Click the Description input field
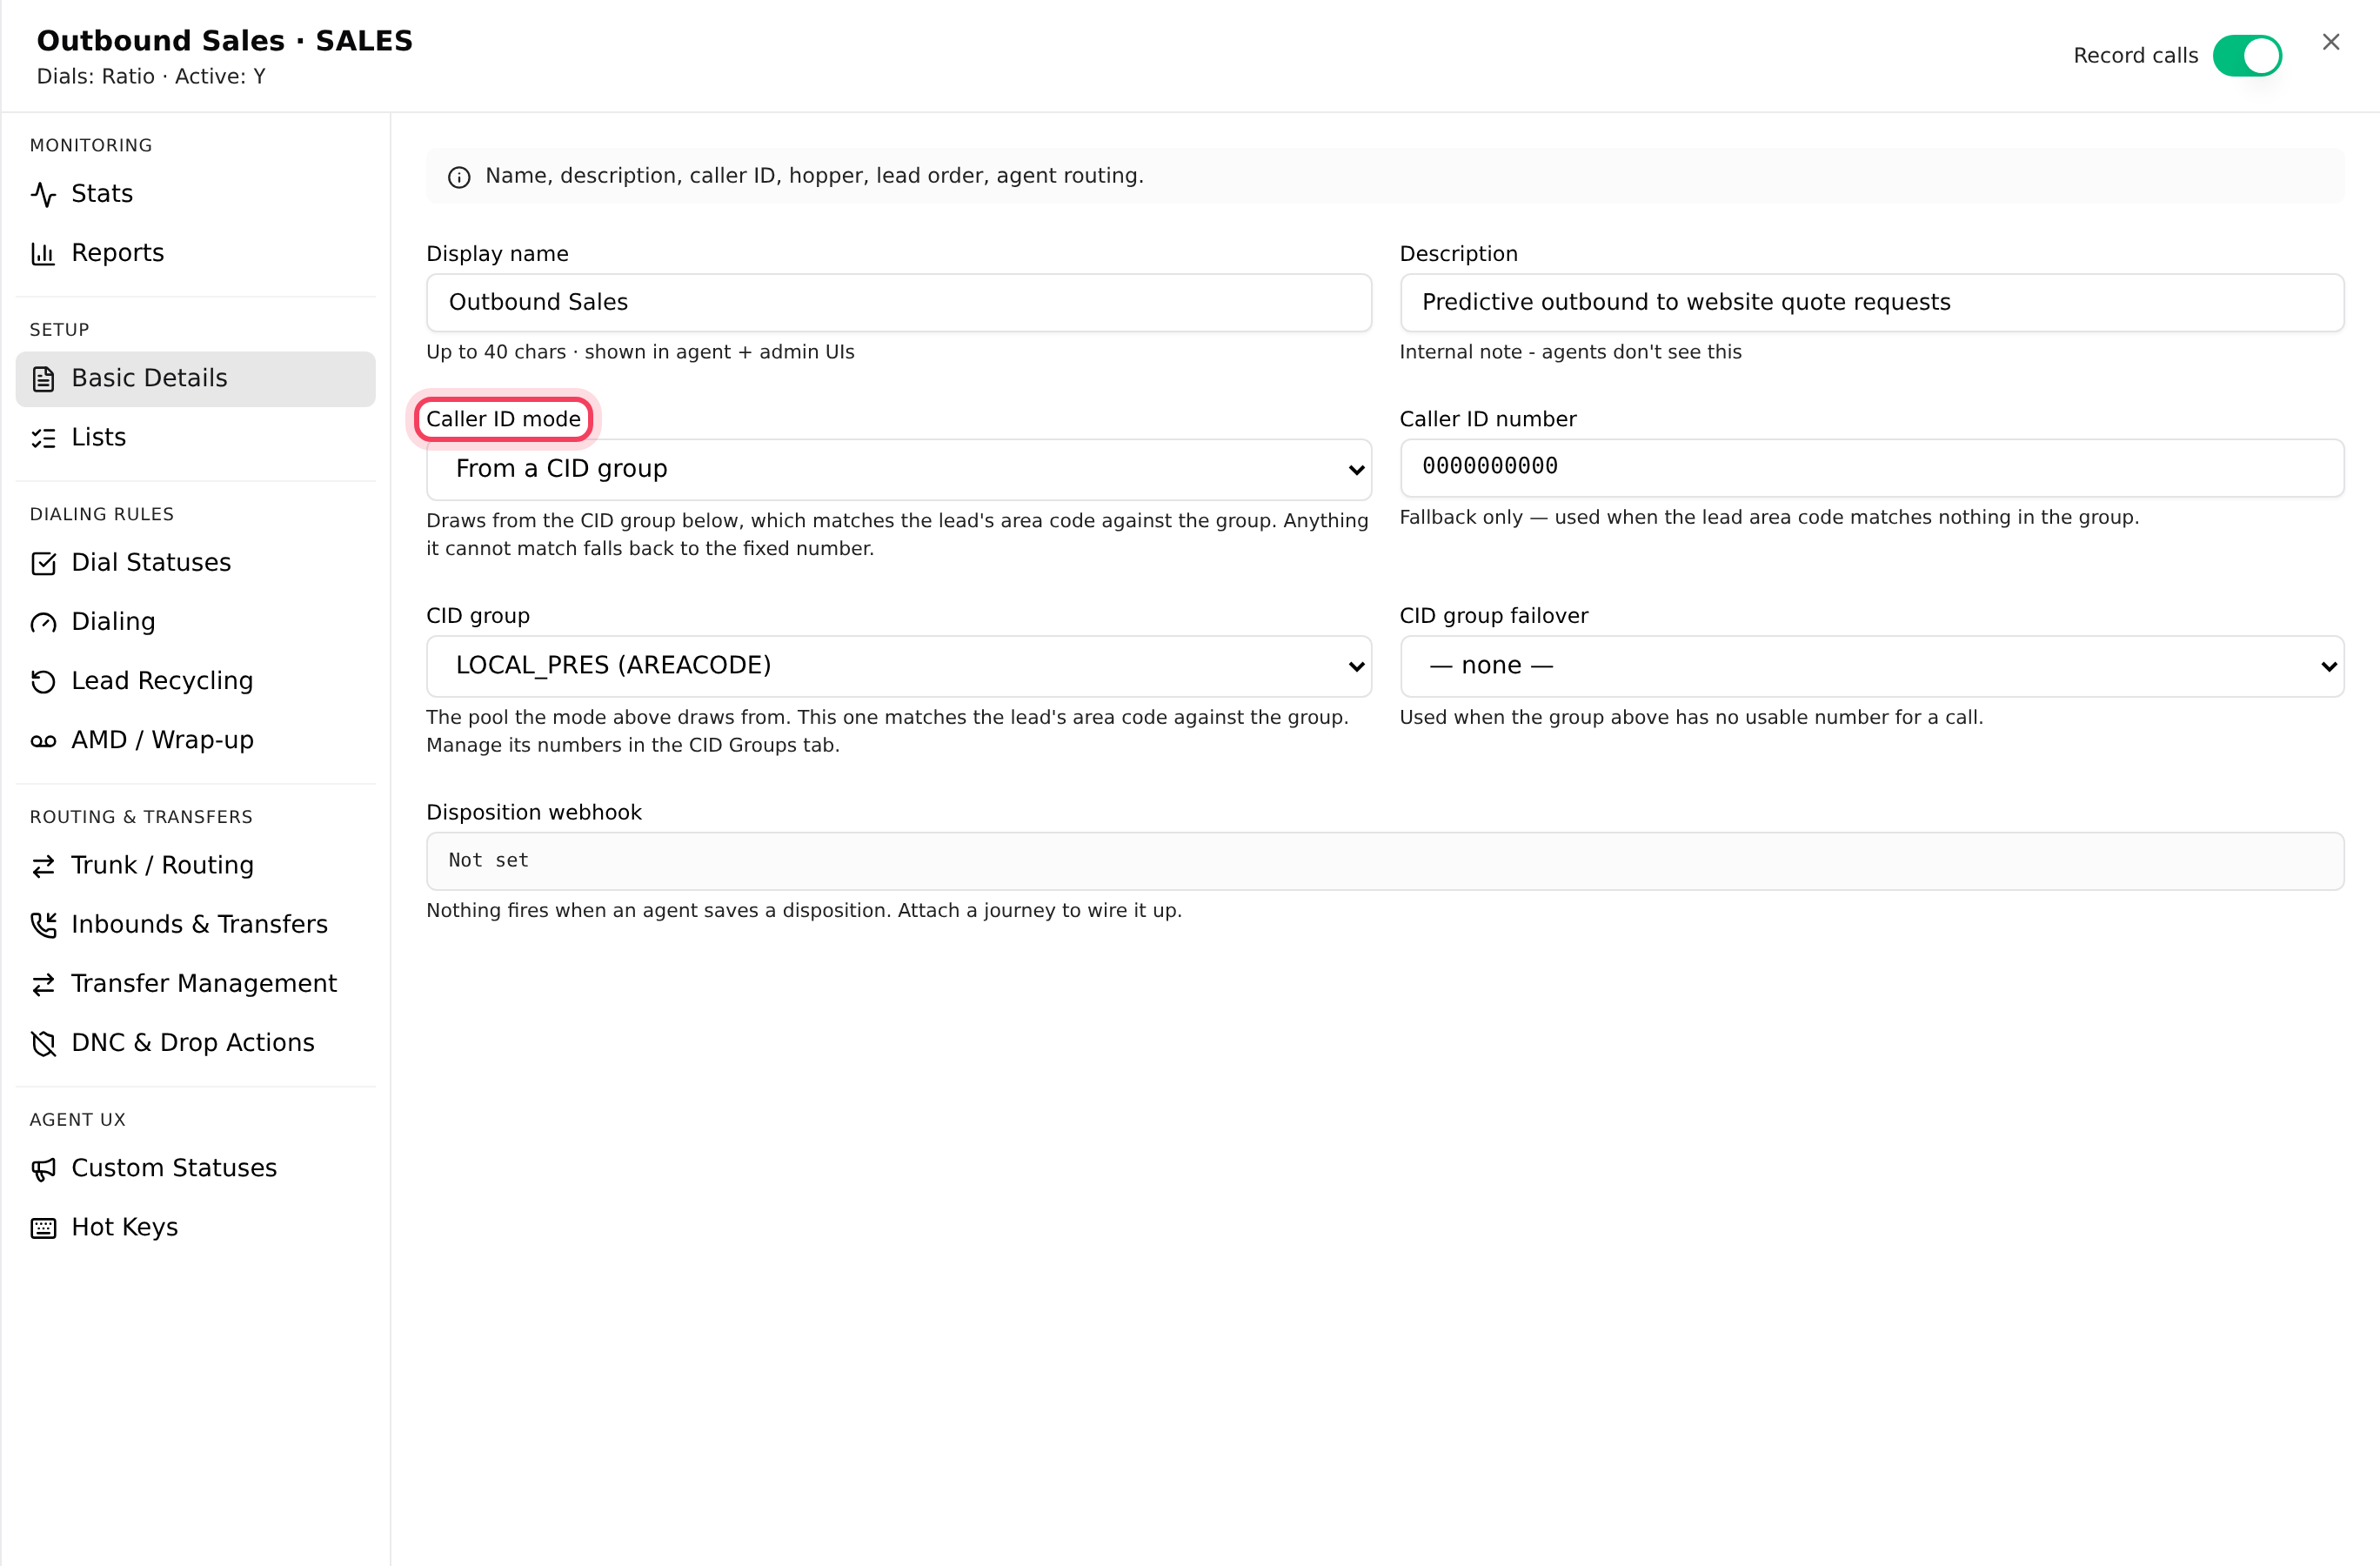 click(1871, 303)
